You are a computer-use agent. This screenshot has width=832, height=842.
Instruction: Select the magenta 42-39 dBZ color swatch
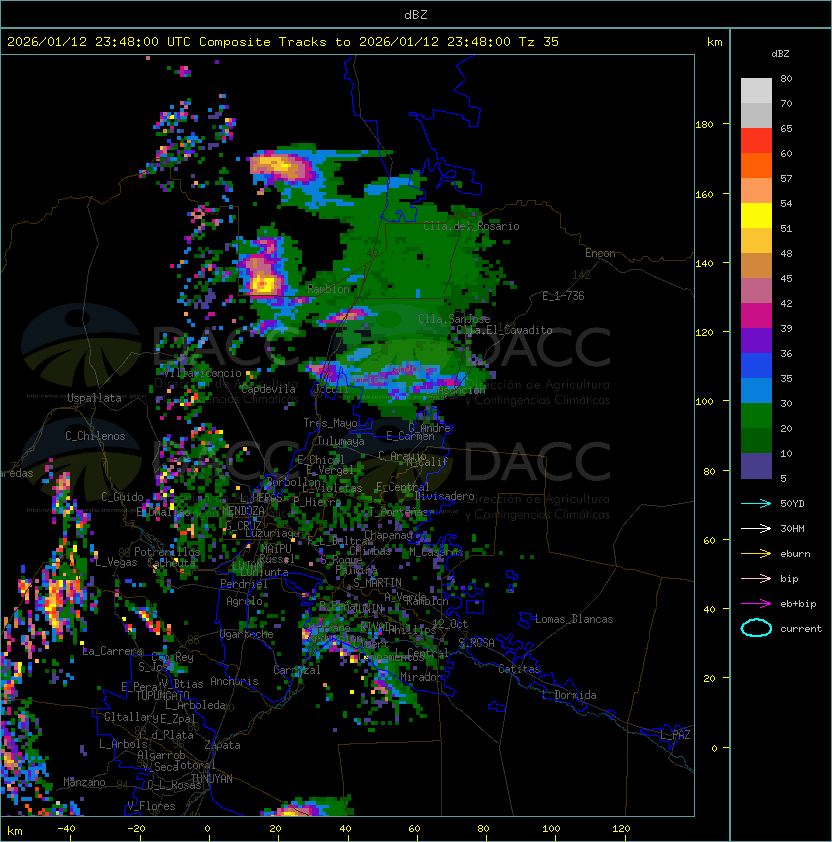[x=756, y=316]
